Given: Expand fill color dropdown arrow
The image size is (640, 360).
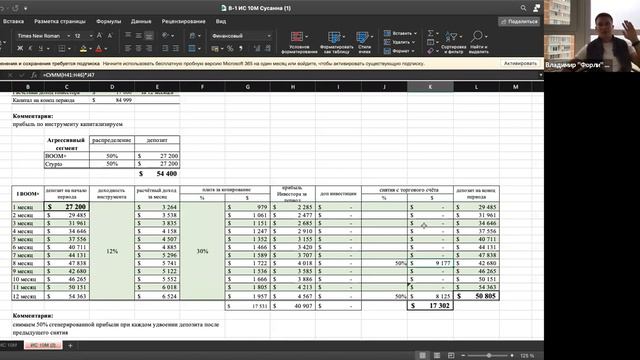Looking at the screenshot, I should [91, 49].
